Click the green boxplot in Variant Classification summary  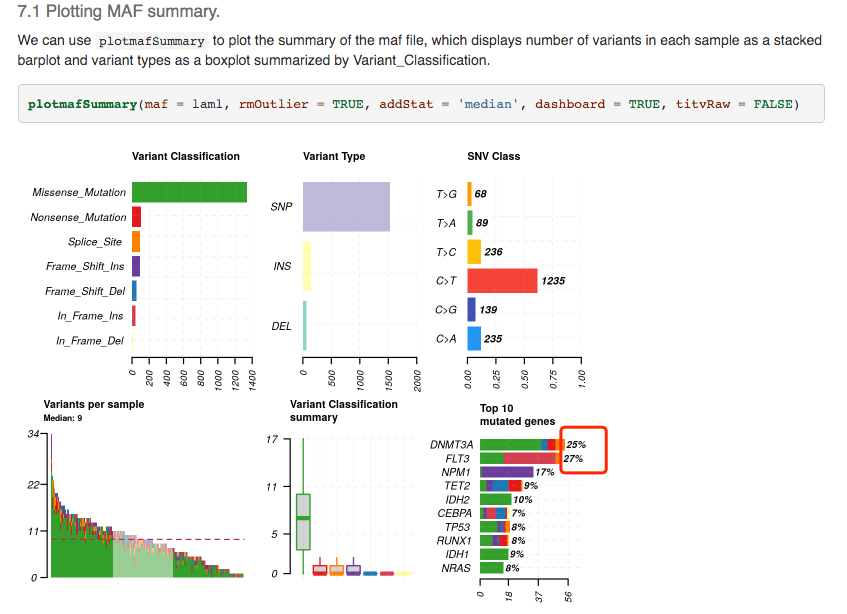click(x=305, y=520)
